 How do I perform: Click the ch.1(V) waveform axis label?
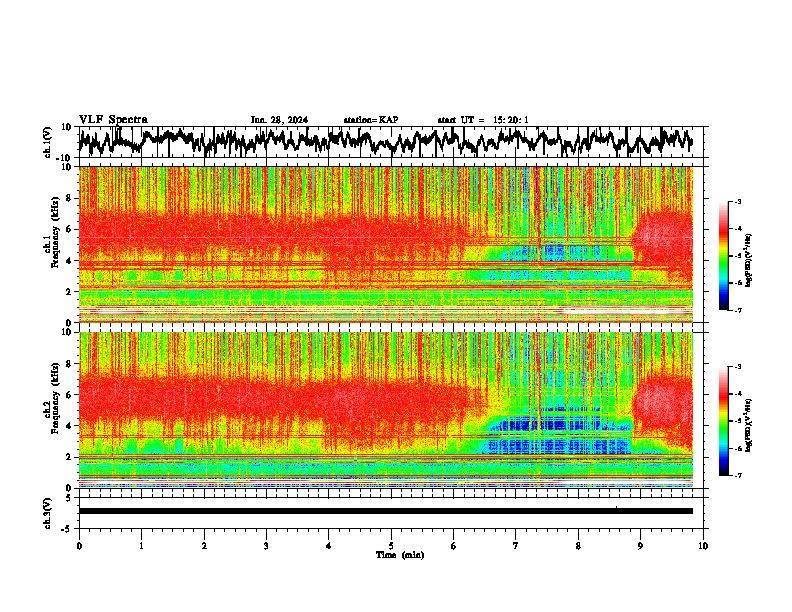click(48, 142)
